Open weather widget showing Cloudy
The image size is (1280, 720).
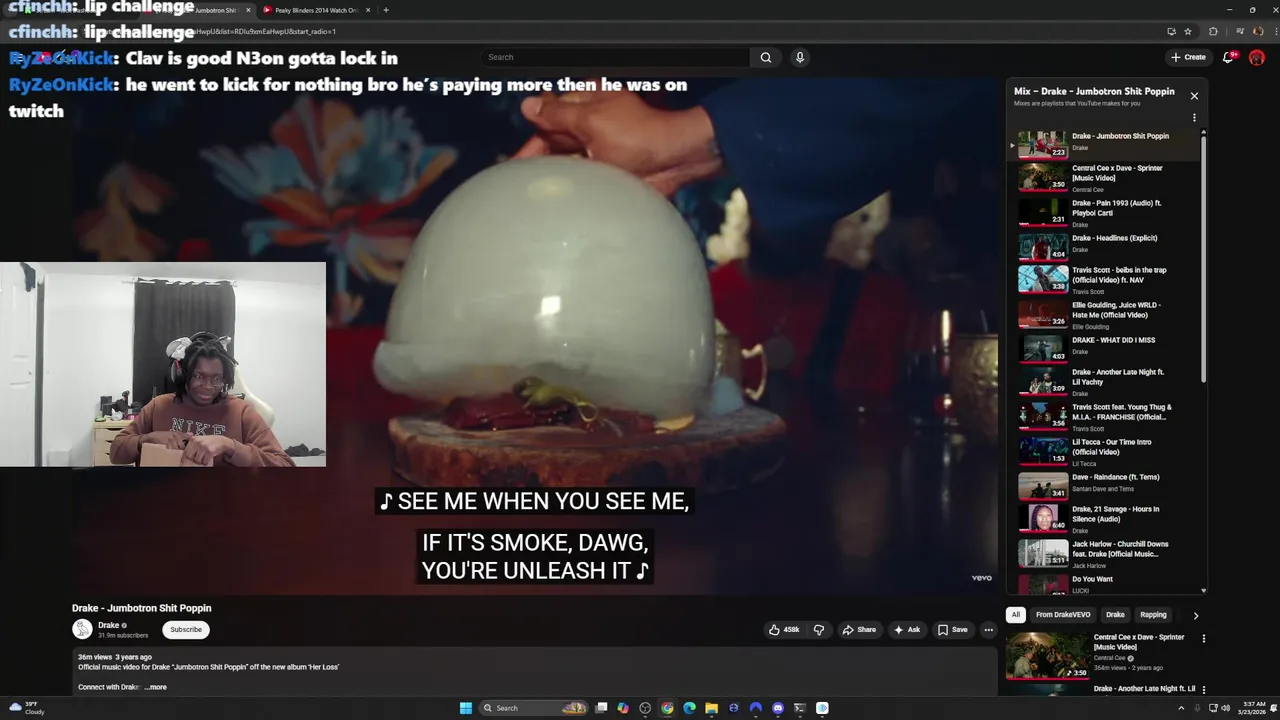pyautogui.click(x=27, y=708)
